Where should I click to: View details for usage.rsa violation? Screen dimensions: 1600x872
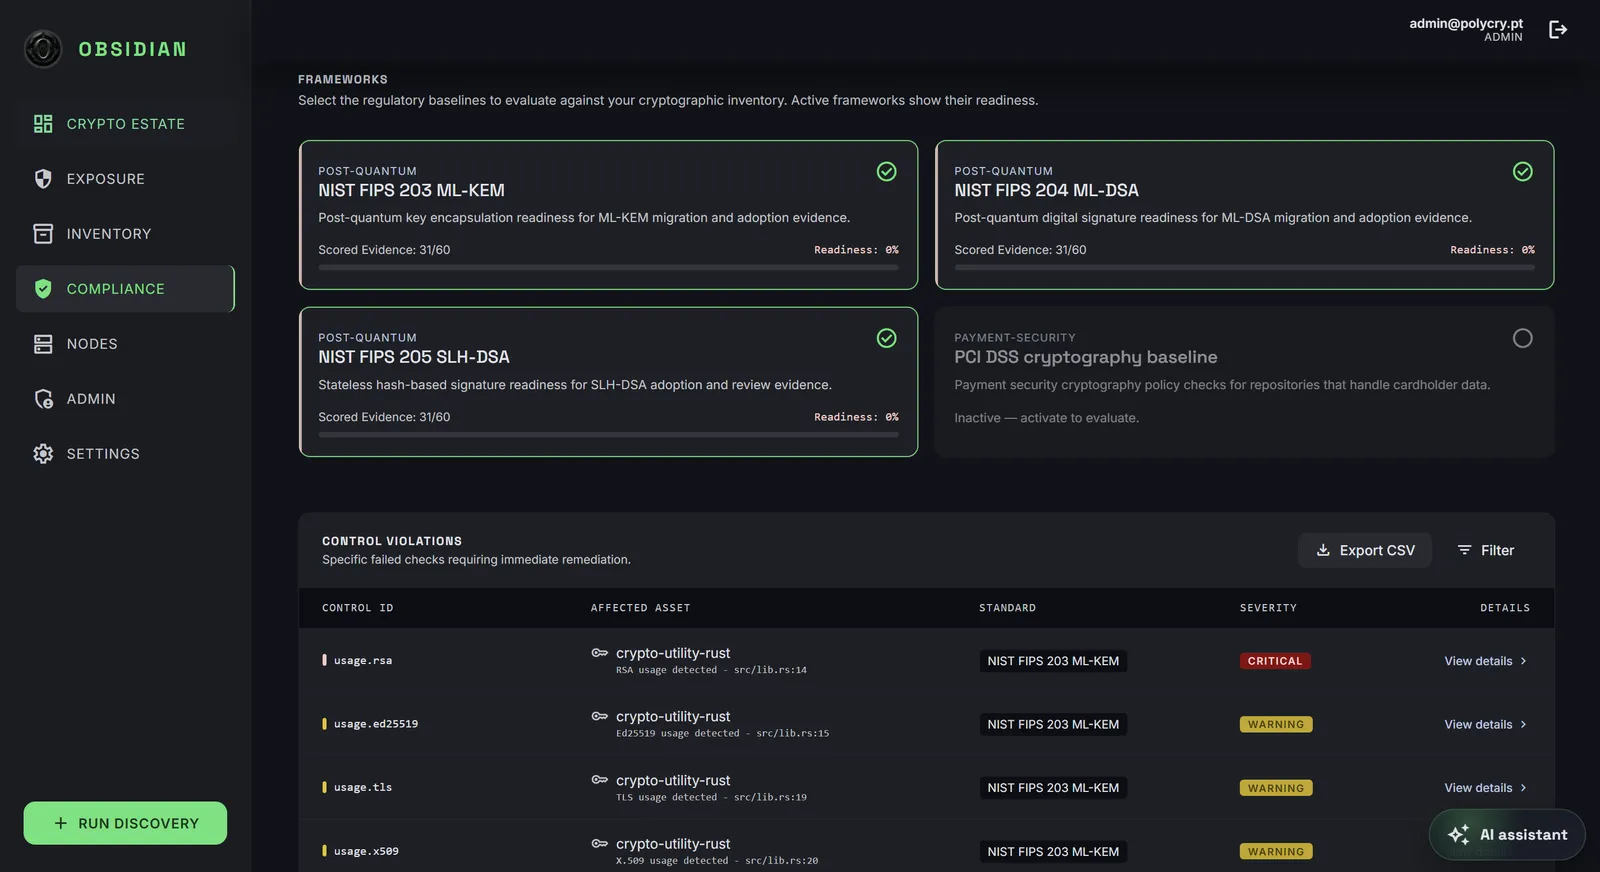[1485, 661]
